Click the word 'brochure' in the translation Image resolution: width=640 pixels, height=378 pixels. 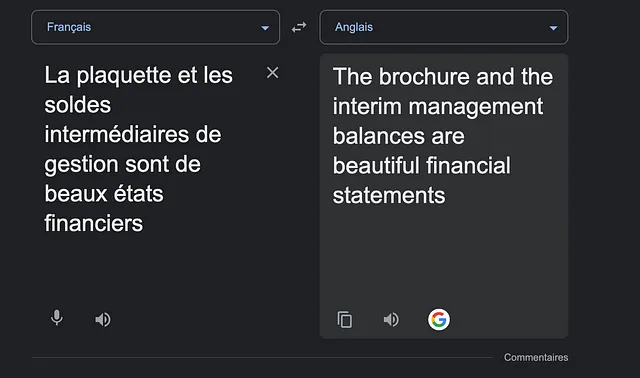coord(424,76)
